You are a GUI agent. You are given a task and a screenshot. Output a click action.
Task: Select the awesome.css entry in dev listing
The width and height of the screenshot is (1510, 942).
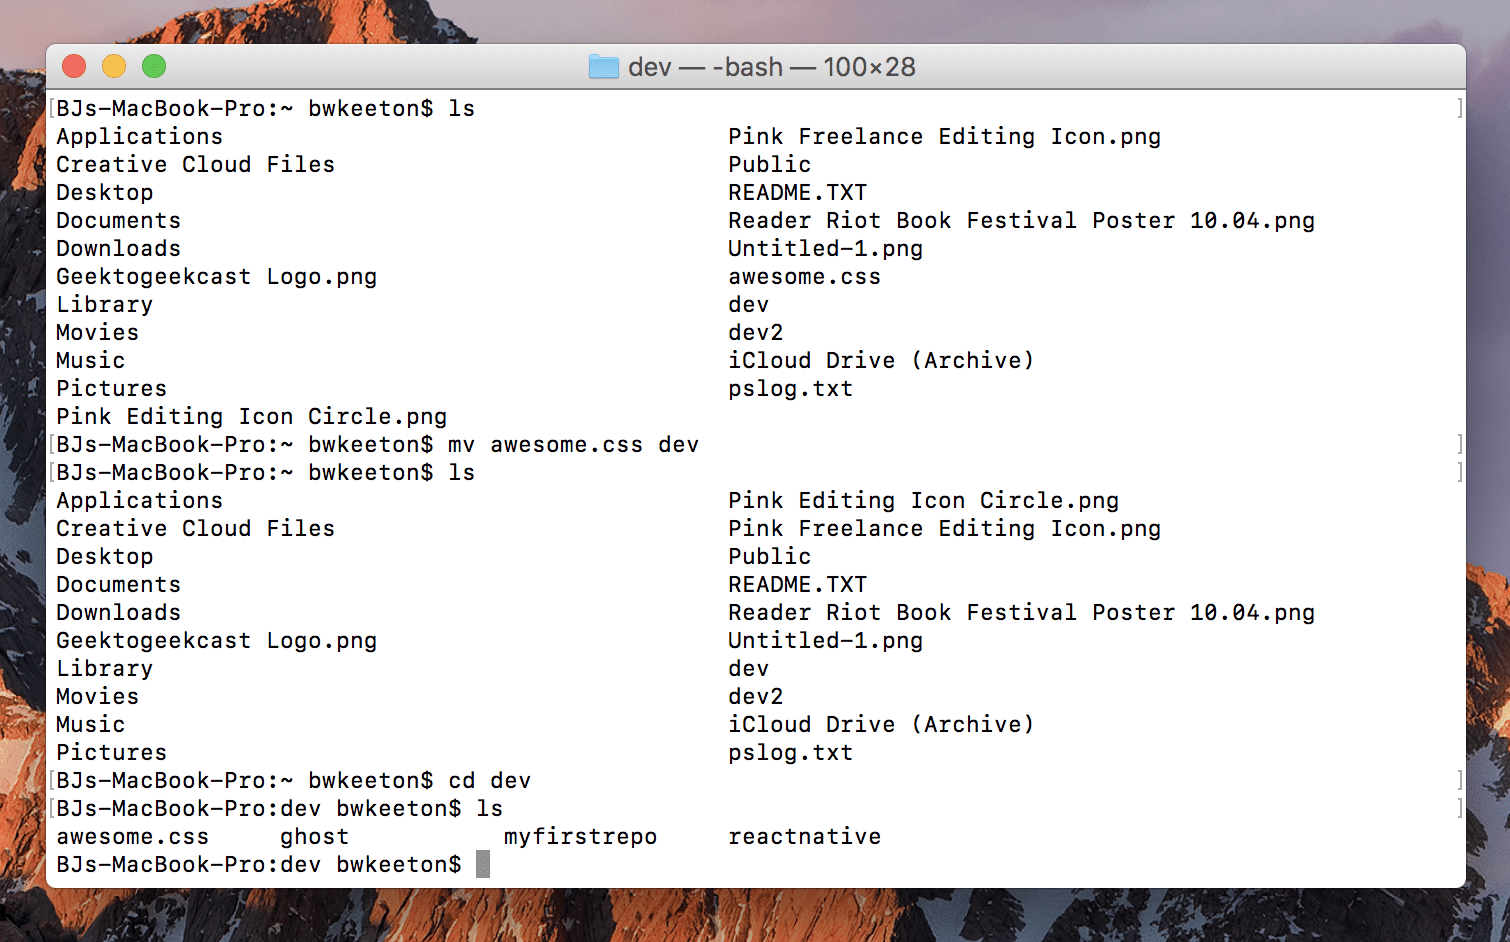point(132,836)
